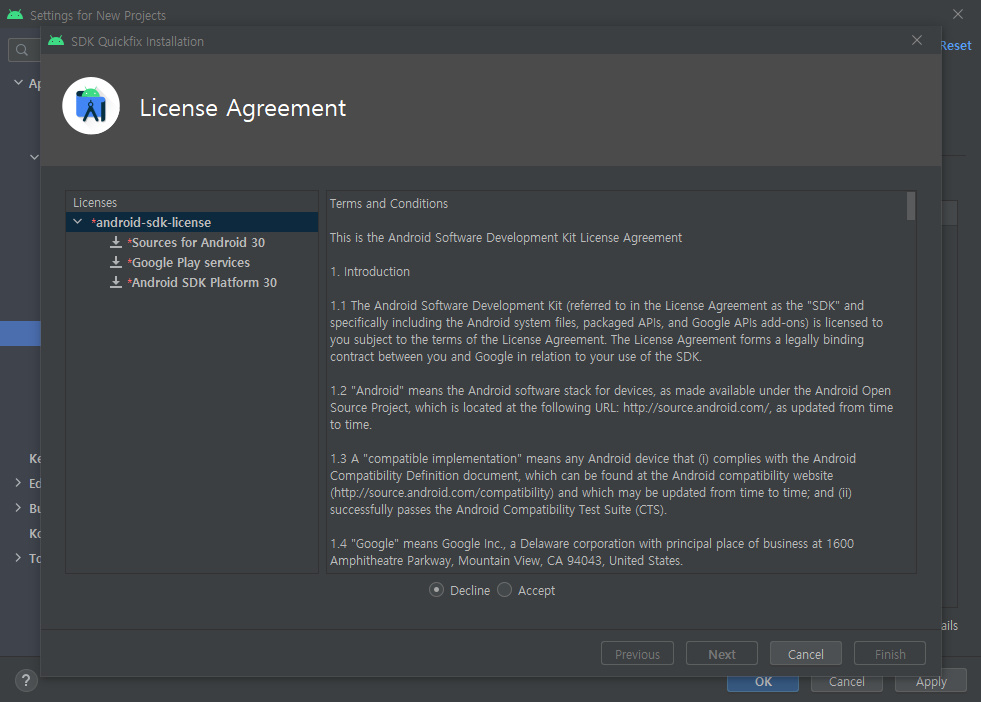Image resolution: width=981 pixels, height=702 pixels.
Task: Click the download icon beside Google Play services
Action: tap(116, 262)
